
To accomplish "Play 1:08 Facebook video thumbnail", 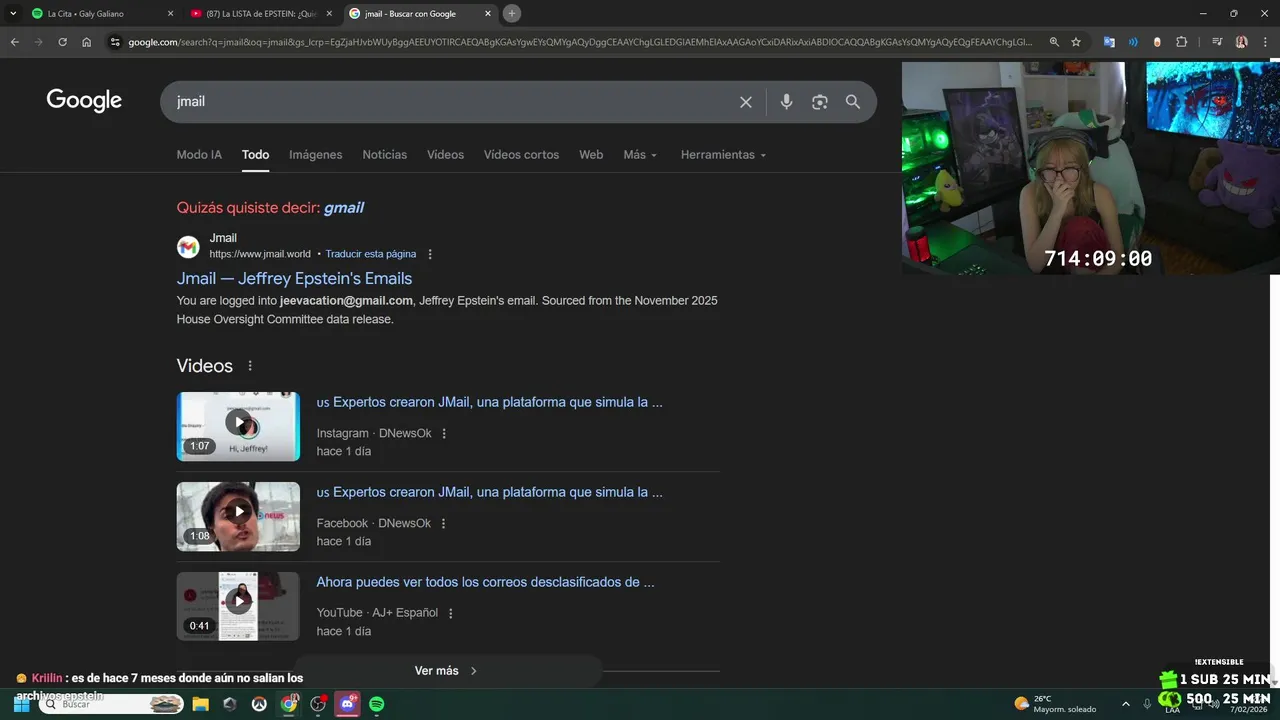I will coord(238,516).
